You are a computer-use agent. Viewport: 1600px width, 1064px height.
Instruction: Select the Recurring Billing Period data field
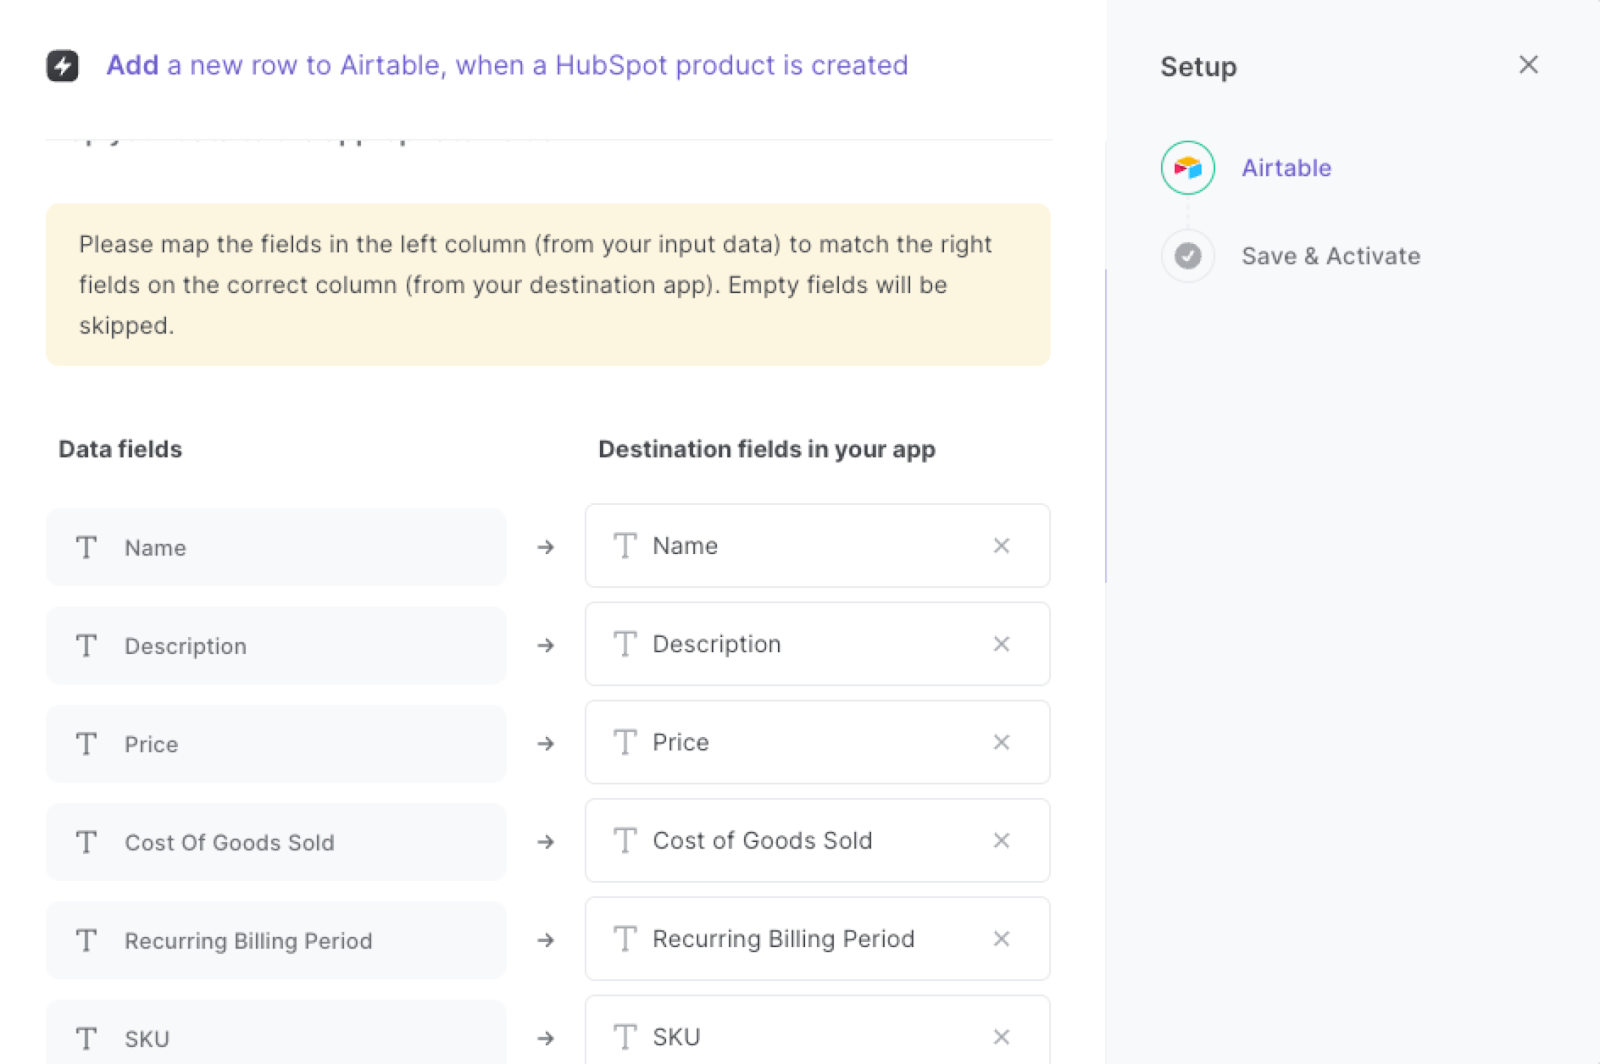(276, 940)
